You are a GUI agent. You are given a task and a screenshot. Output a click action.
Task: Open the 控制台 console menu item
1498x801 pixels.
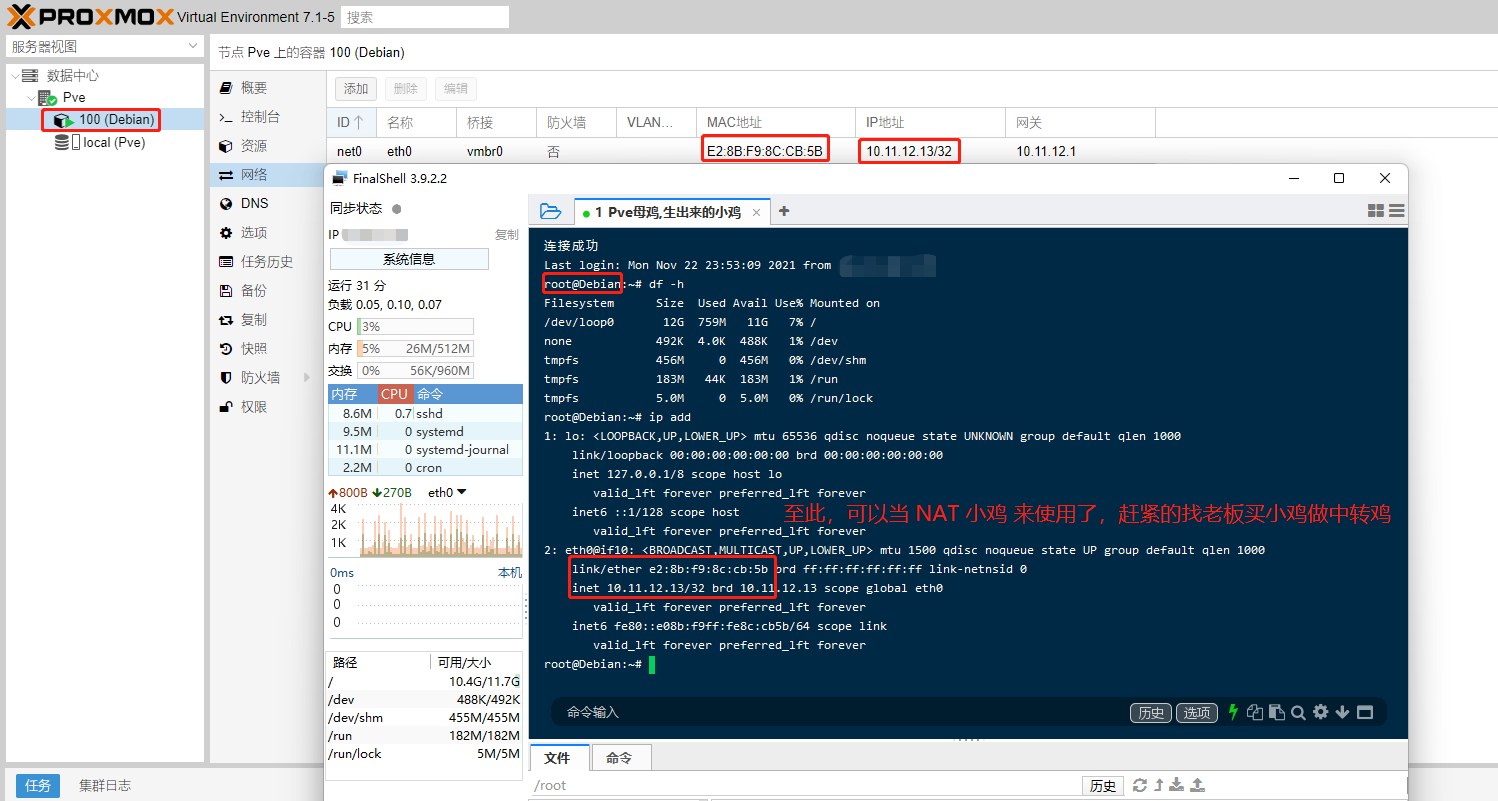coord(259,117)
